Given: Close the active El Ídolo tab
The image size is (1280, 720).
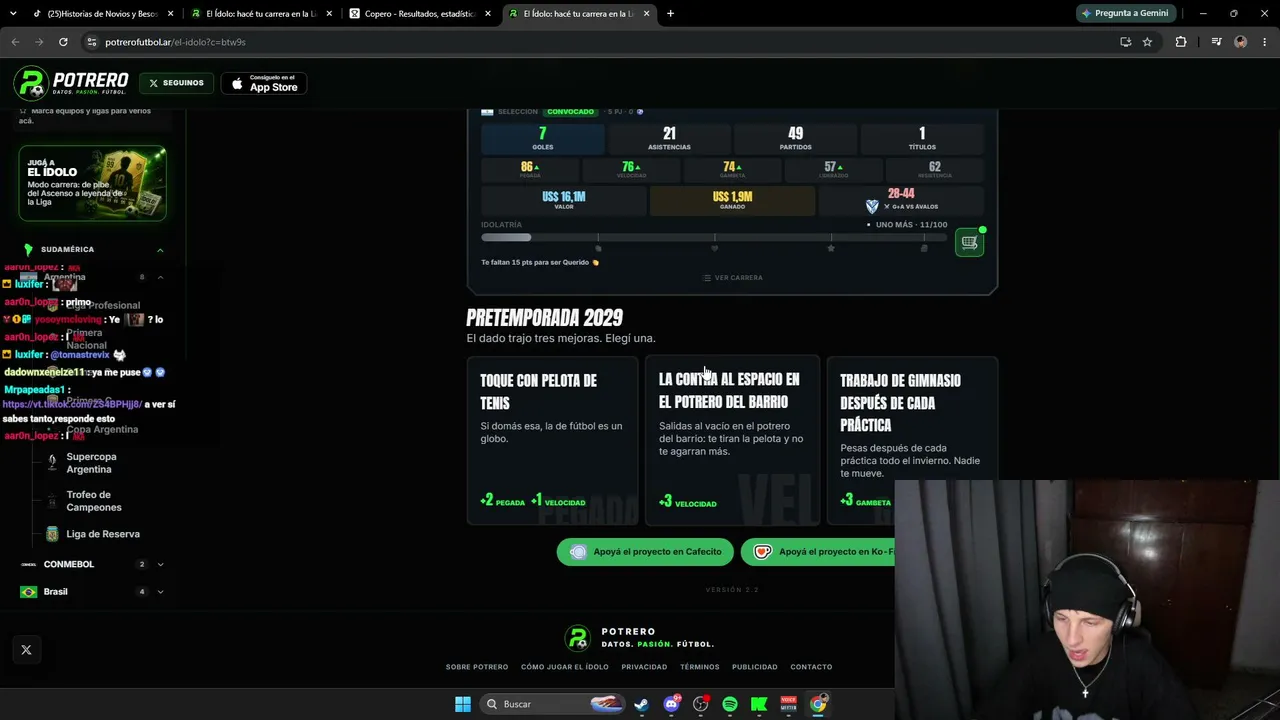Looking at the screenshot, I should (647, 14).
